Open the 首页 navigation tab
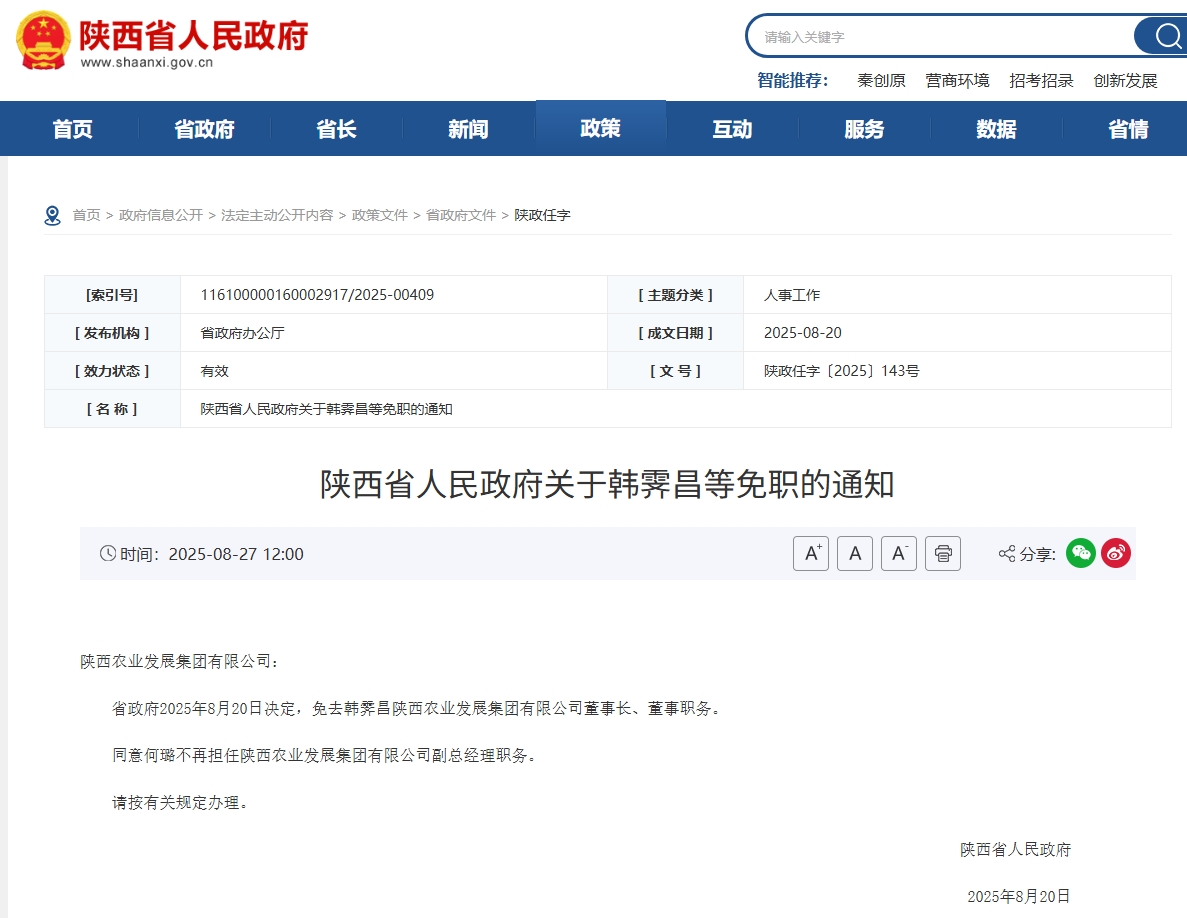Image resolution: width=1187 pixels, height=918 pixels. 73,129
